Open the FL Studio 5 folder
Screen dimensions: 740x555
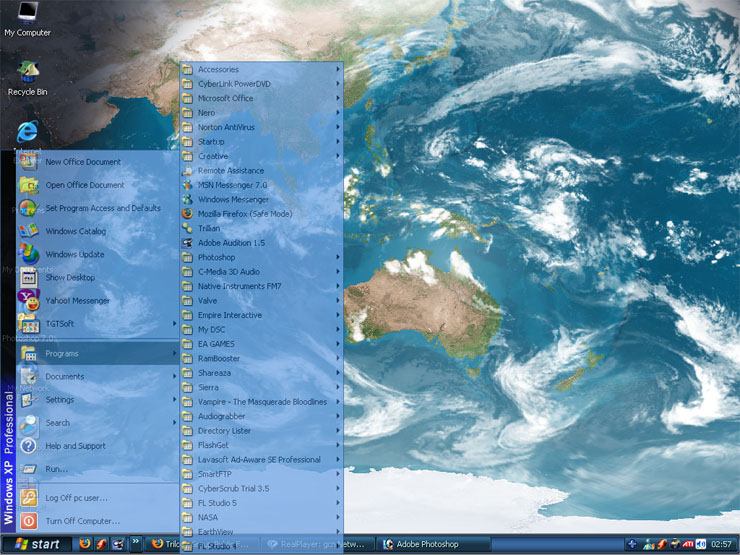(261, 503)
